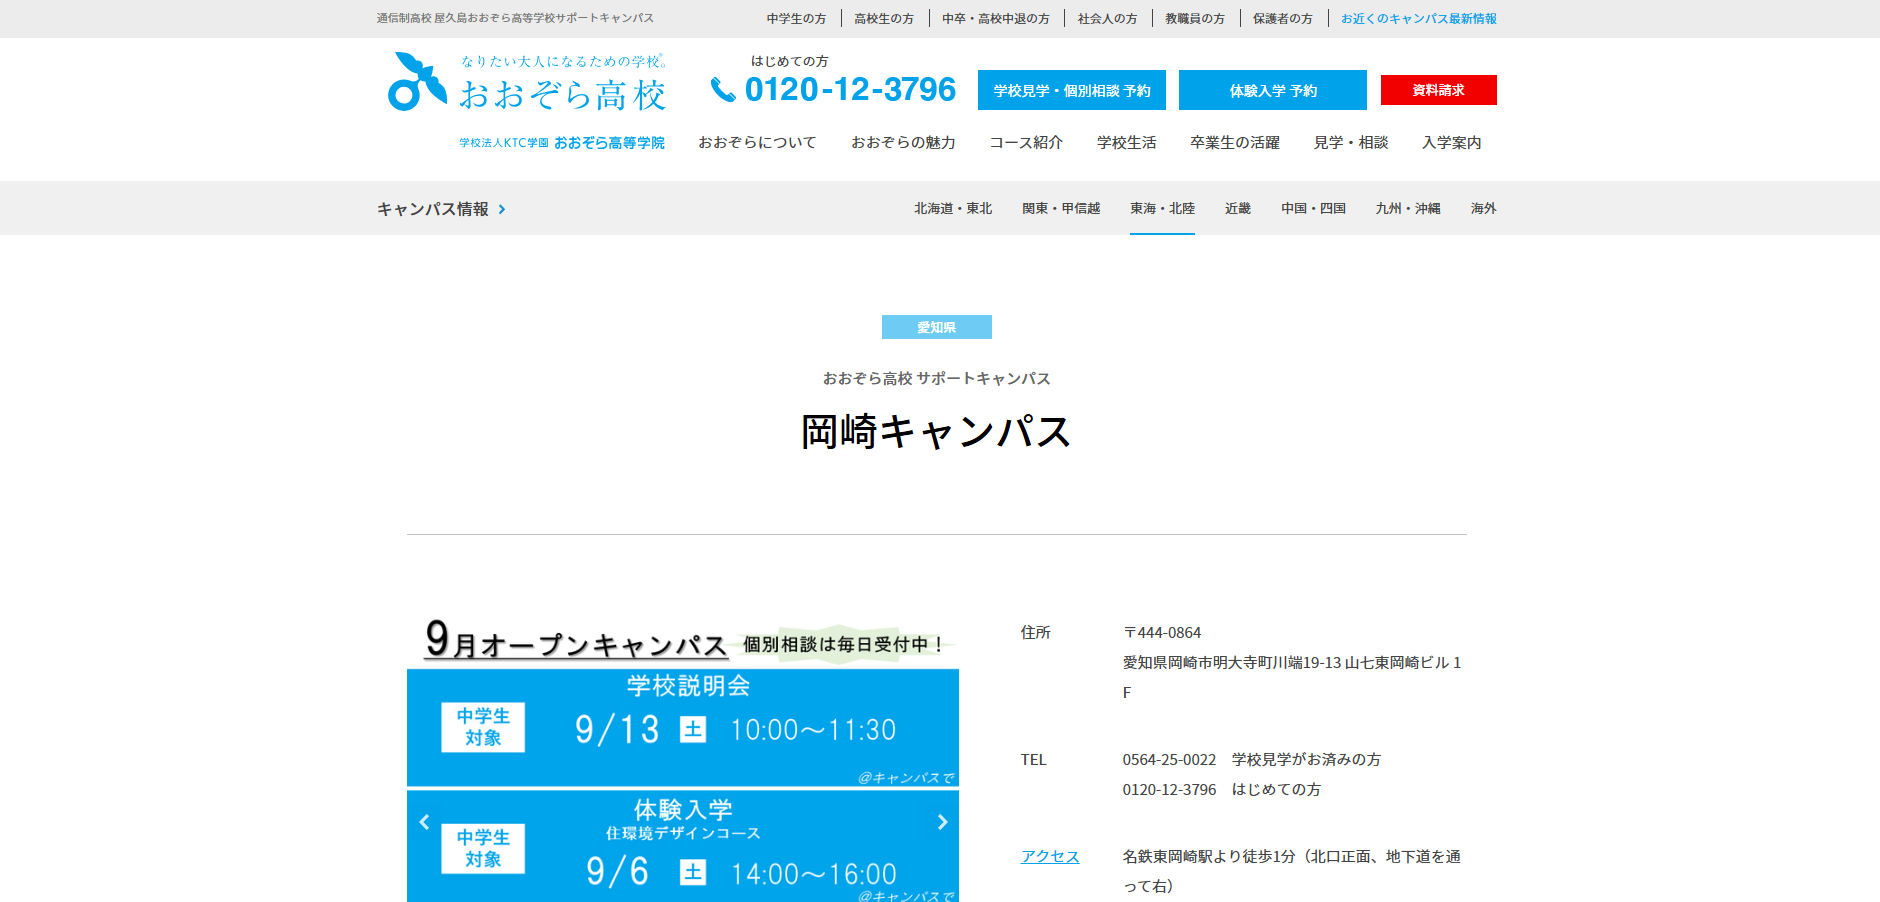The height and width of the screenshot is (902, 1880).
Task: Advance carousel with right arrow
Action: (942, 822)
